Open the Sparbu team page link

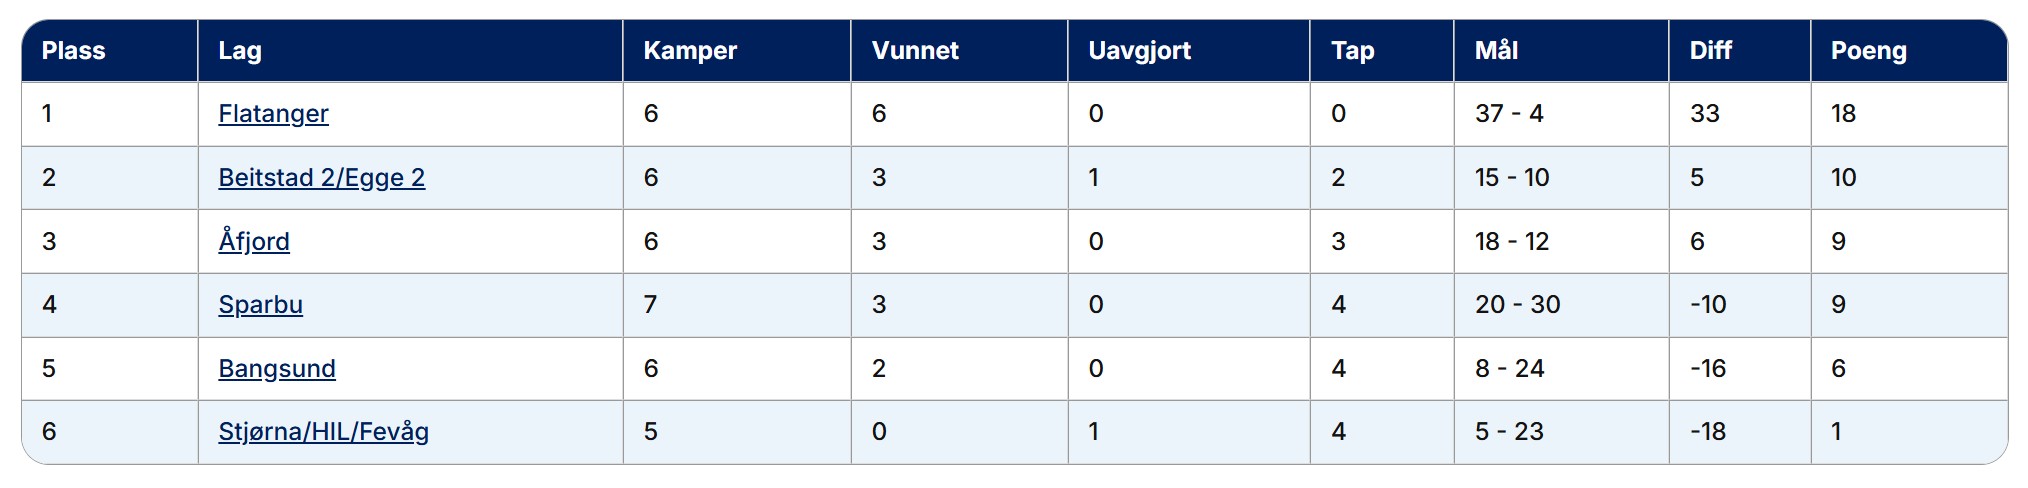click(x=260, y=305)
